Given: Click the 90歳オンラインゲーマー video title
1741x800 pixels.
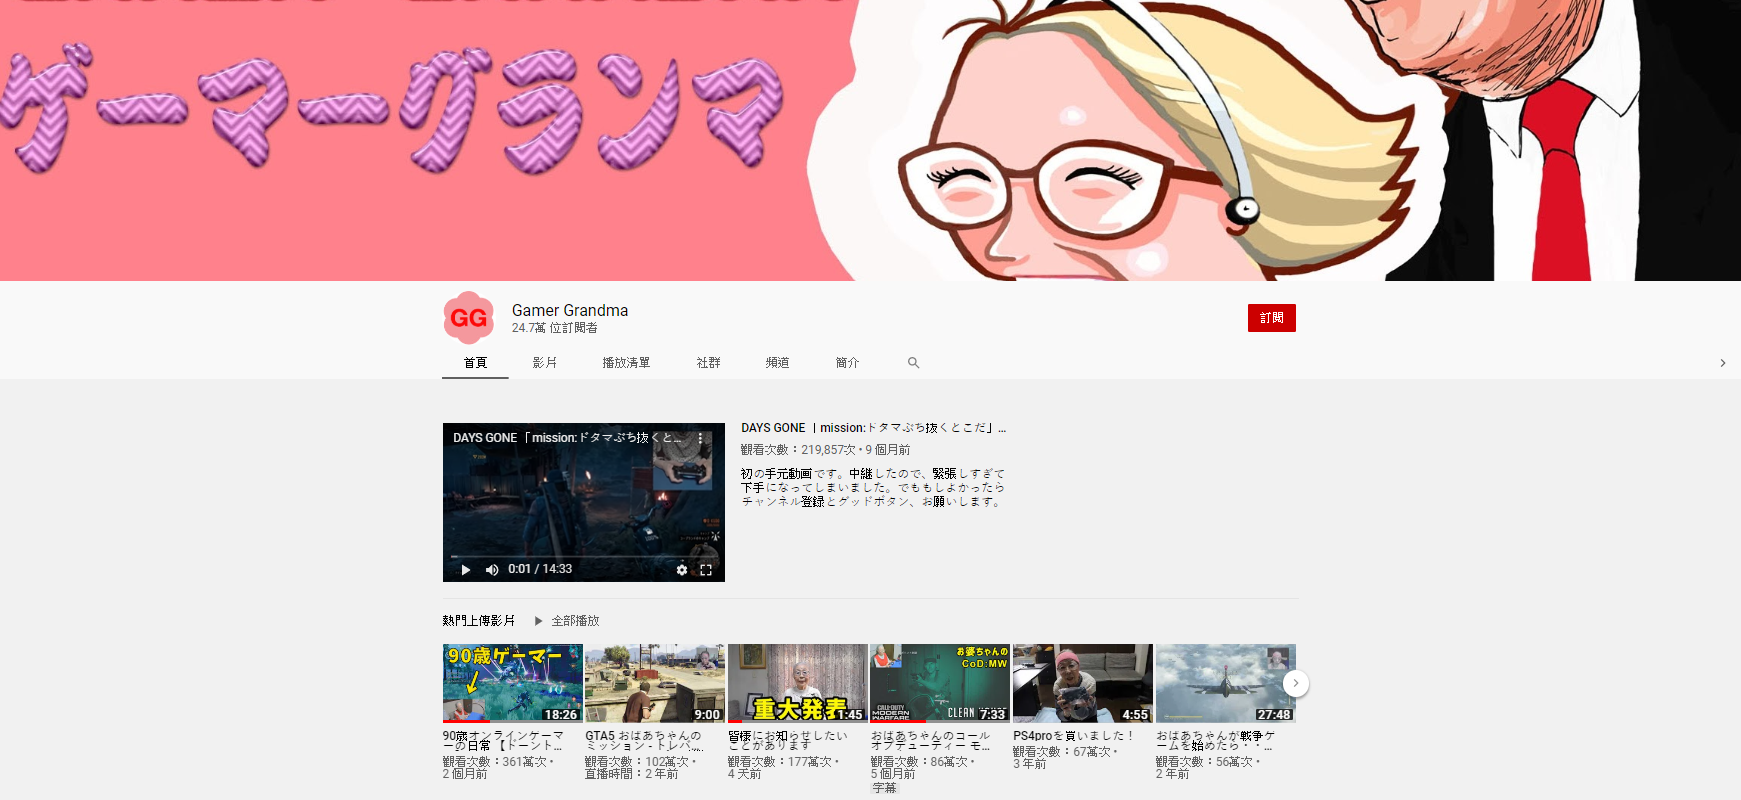Looking at the screenshot, I should click(x=504, y=741).
